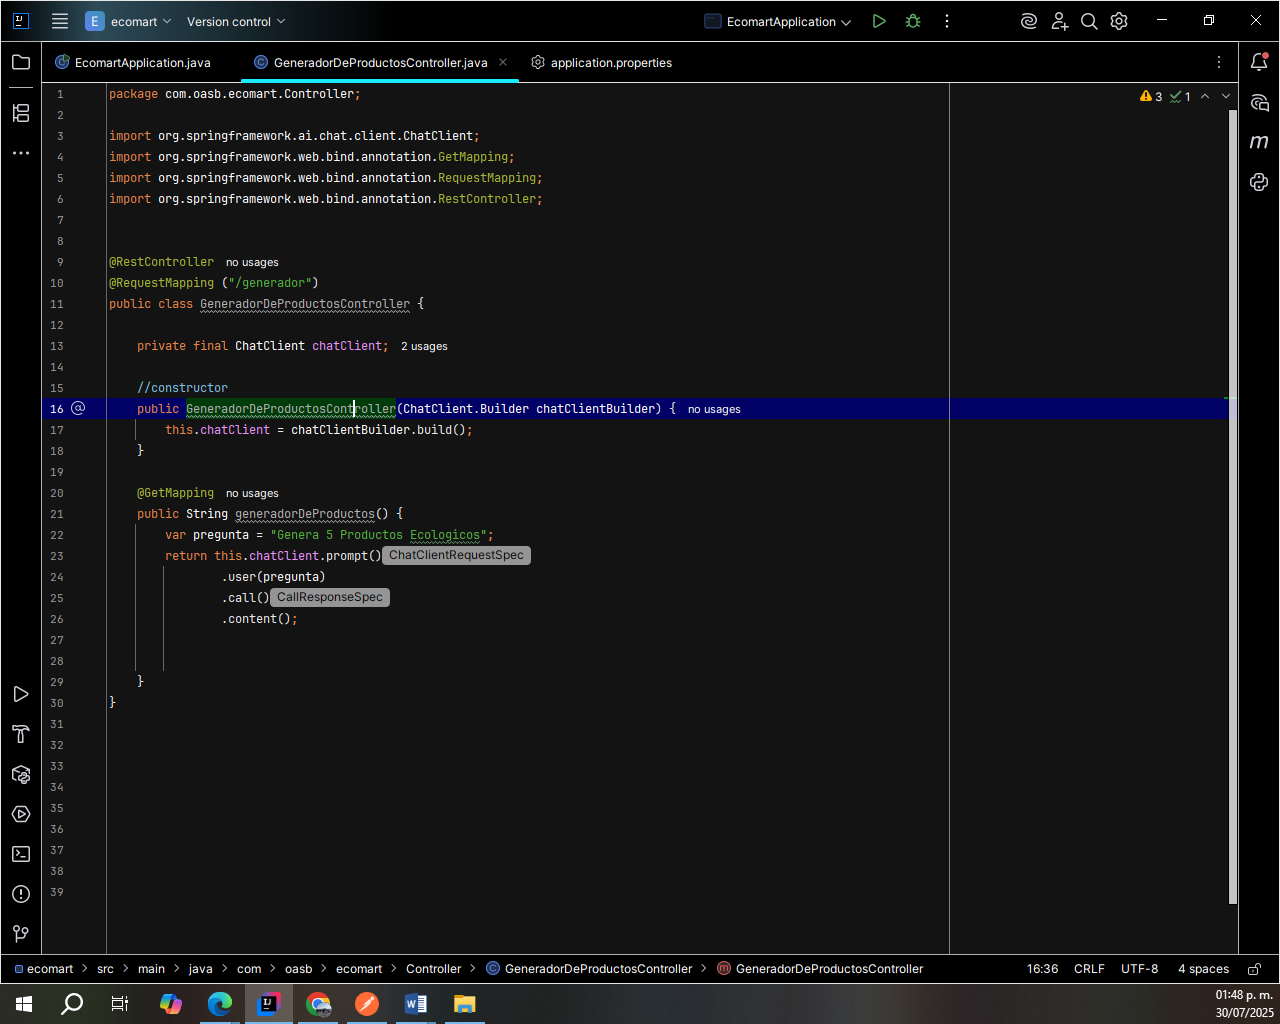
Task: Click '2 usages' hint on chatClient field
Action: pyautogui.click(x=424, y=346)
